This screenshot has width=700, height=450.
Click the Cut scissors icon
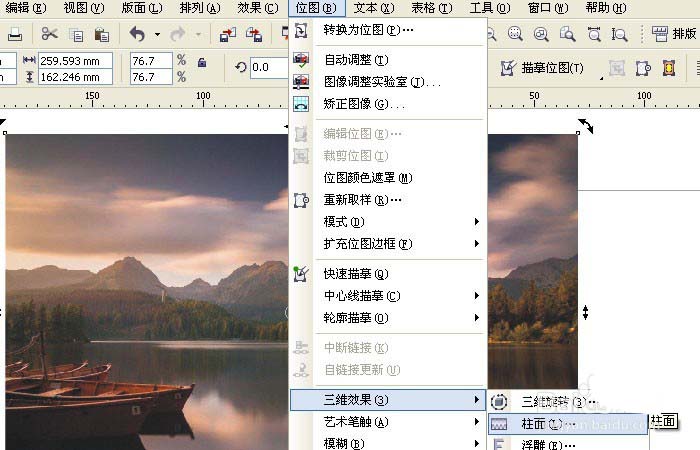[50, 34]
